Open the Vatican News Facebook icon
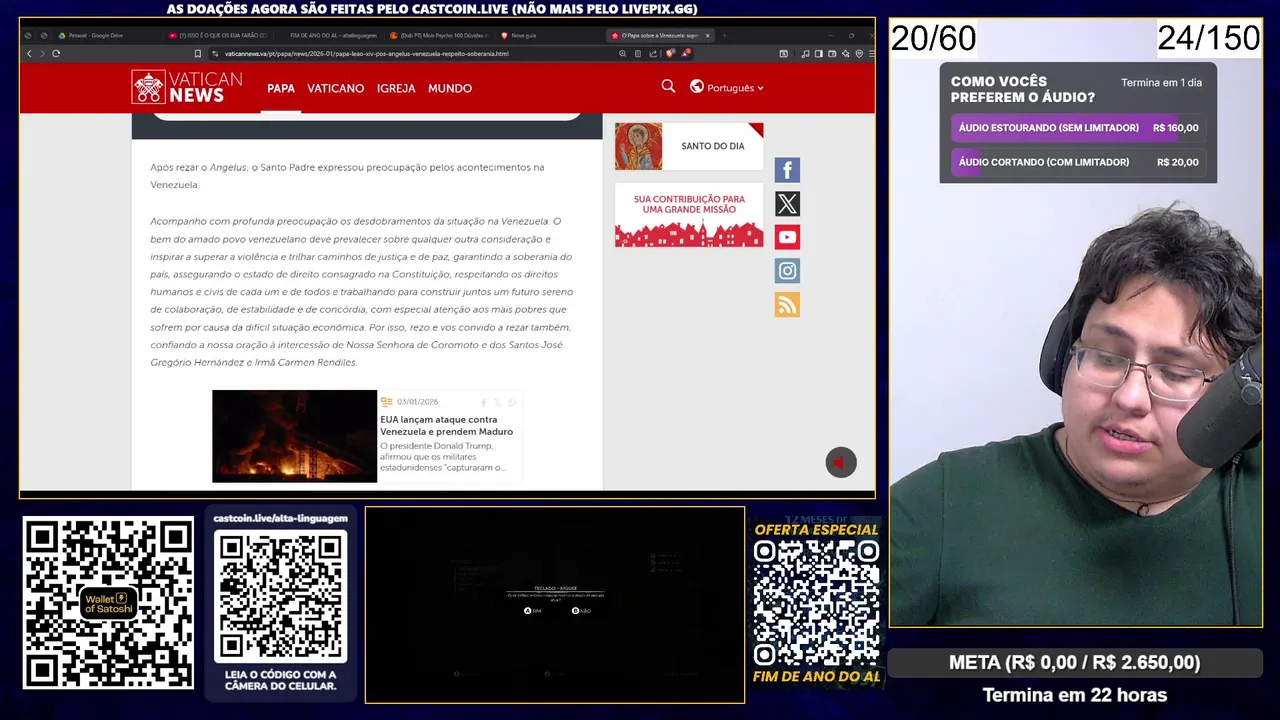Screen dimensions: 1280x720 (787, 170)
